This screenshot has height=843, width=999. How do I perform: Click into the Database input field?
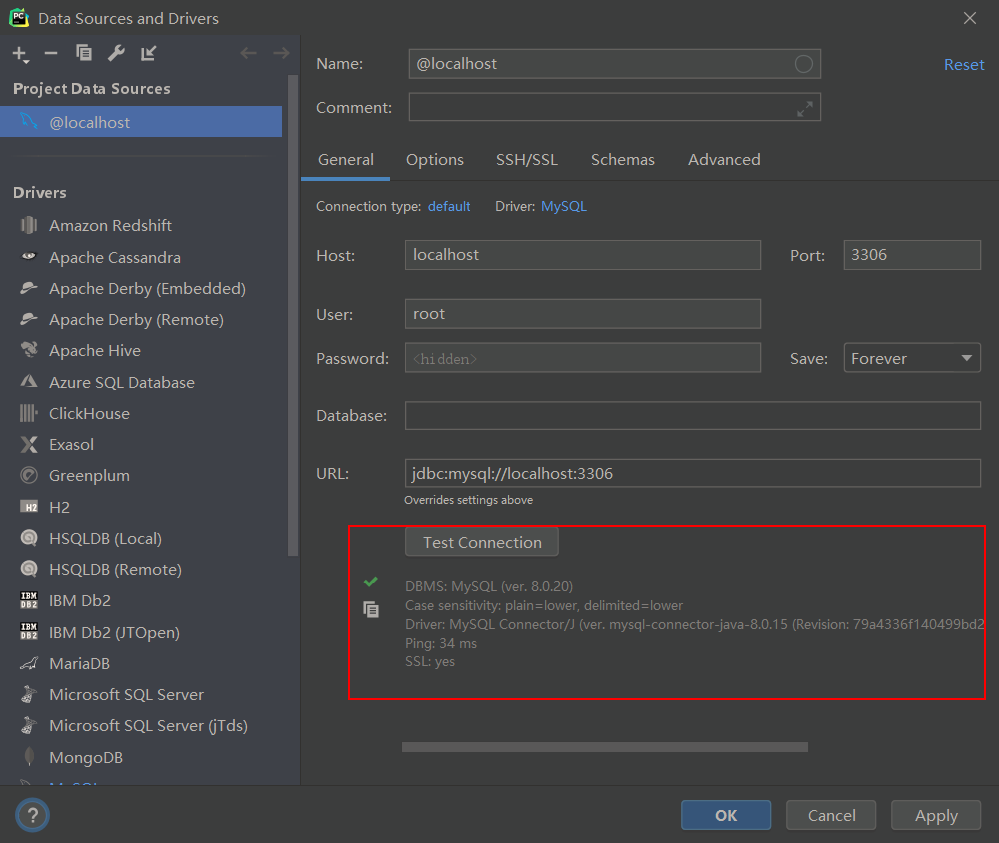pos(692,416)
